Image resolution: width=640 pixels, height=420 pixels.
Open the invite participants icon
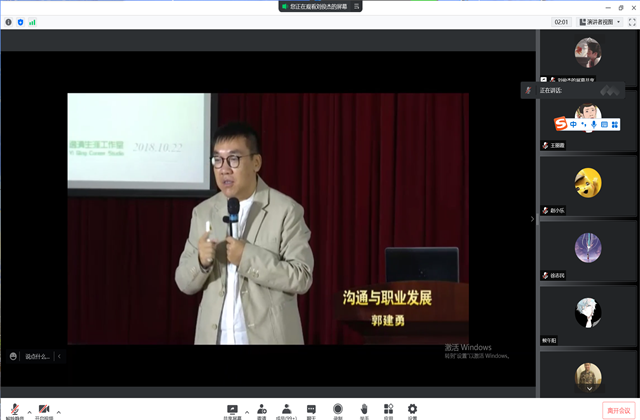(261, 408)
